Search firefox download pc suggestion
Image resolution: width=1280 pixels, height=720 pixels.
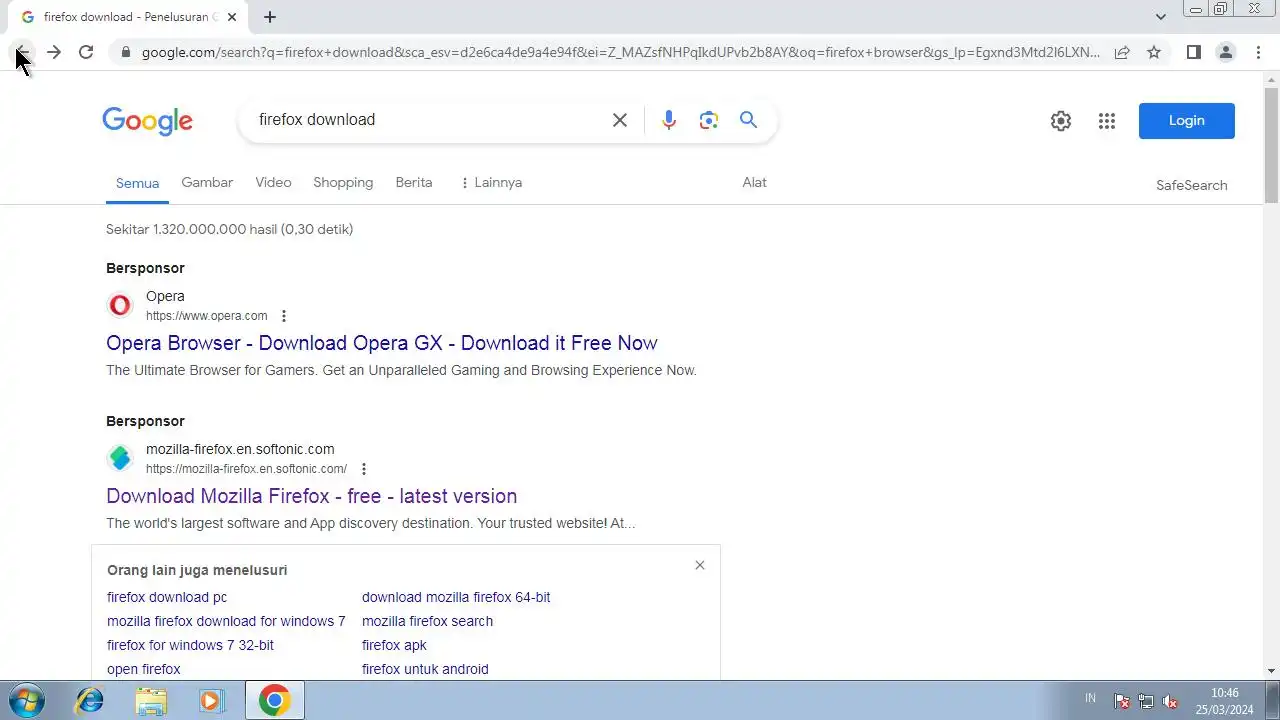(x=167, y=597)
